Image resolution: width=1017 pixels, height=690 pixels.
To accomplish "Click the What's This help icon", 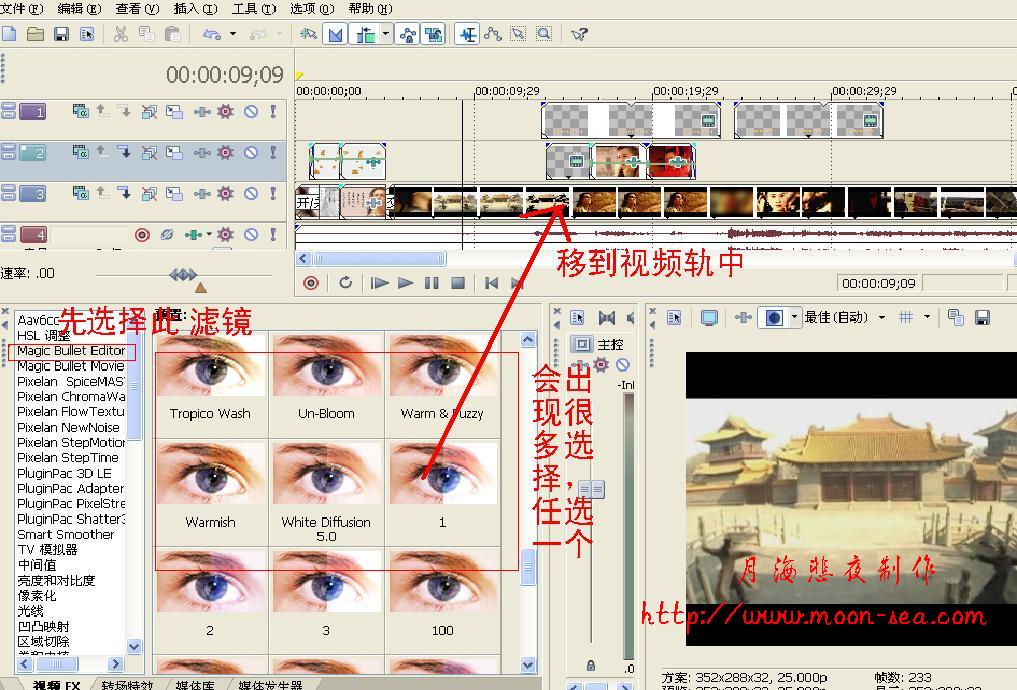I will coord(579,34).
